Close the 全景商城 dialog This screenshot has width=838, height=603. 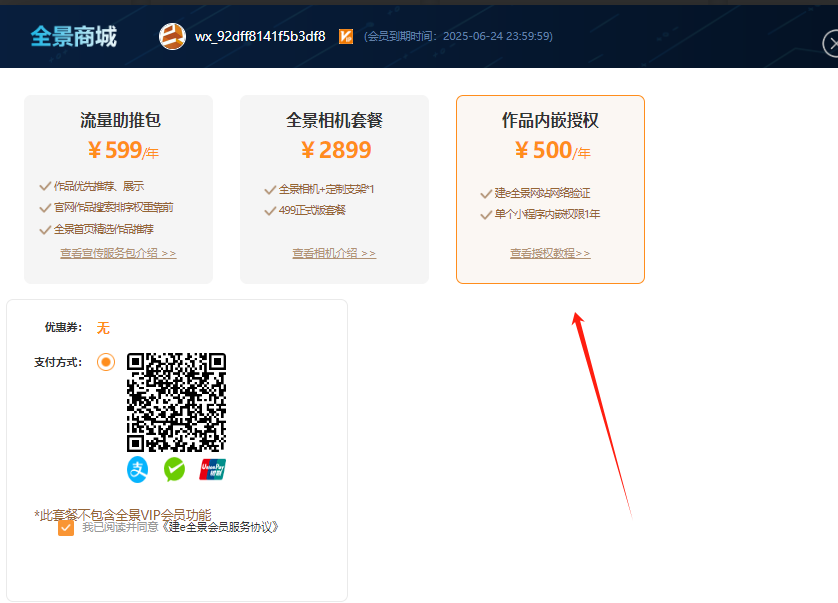831,44
